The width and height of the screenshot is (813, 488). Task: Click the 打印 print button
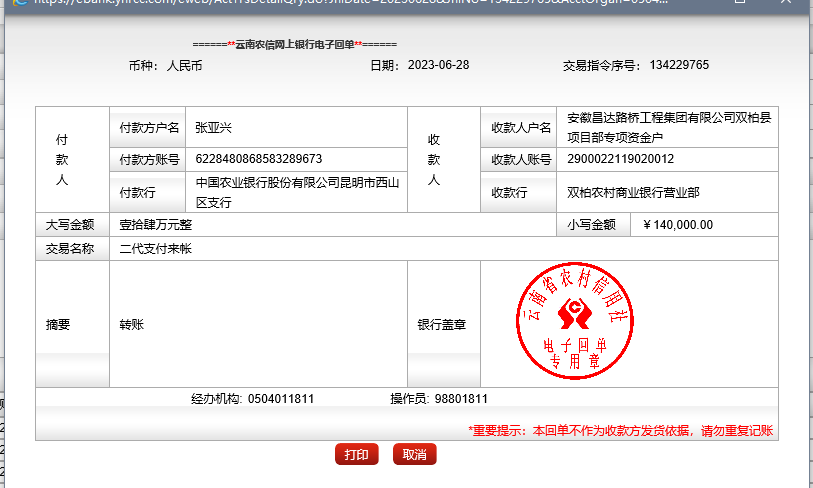(356, 454)
